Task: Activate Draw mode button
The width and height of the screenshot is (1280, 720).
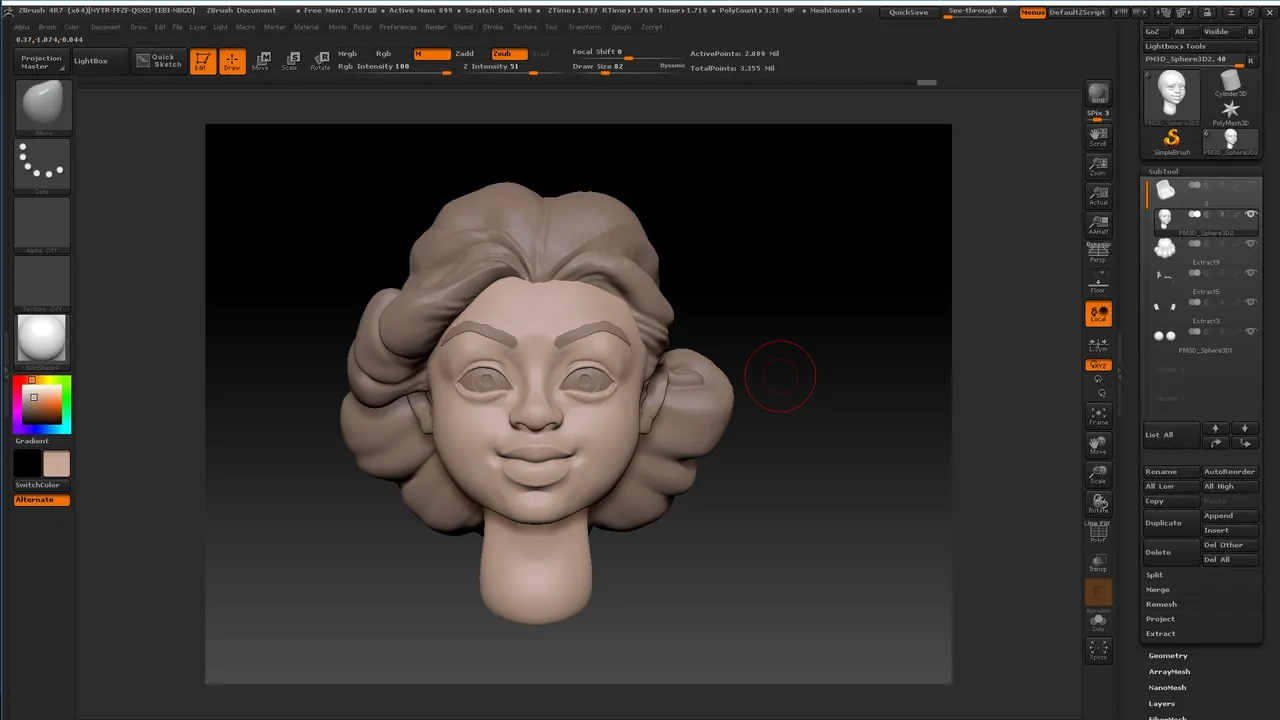Action: (232, 61)
